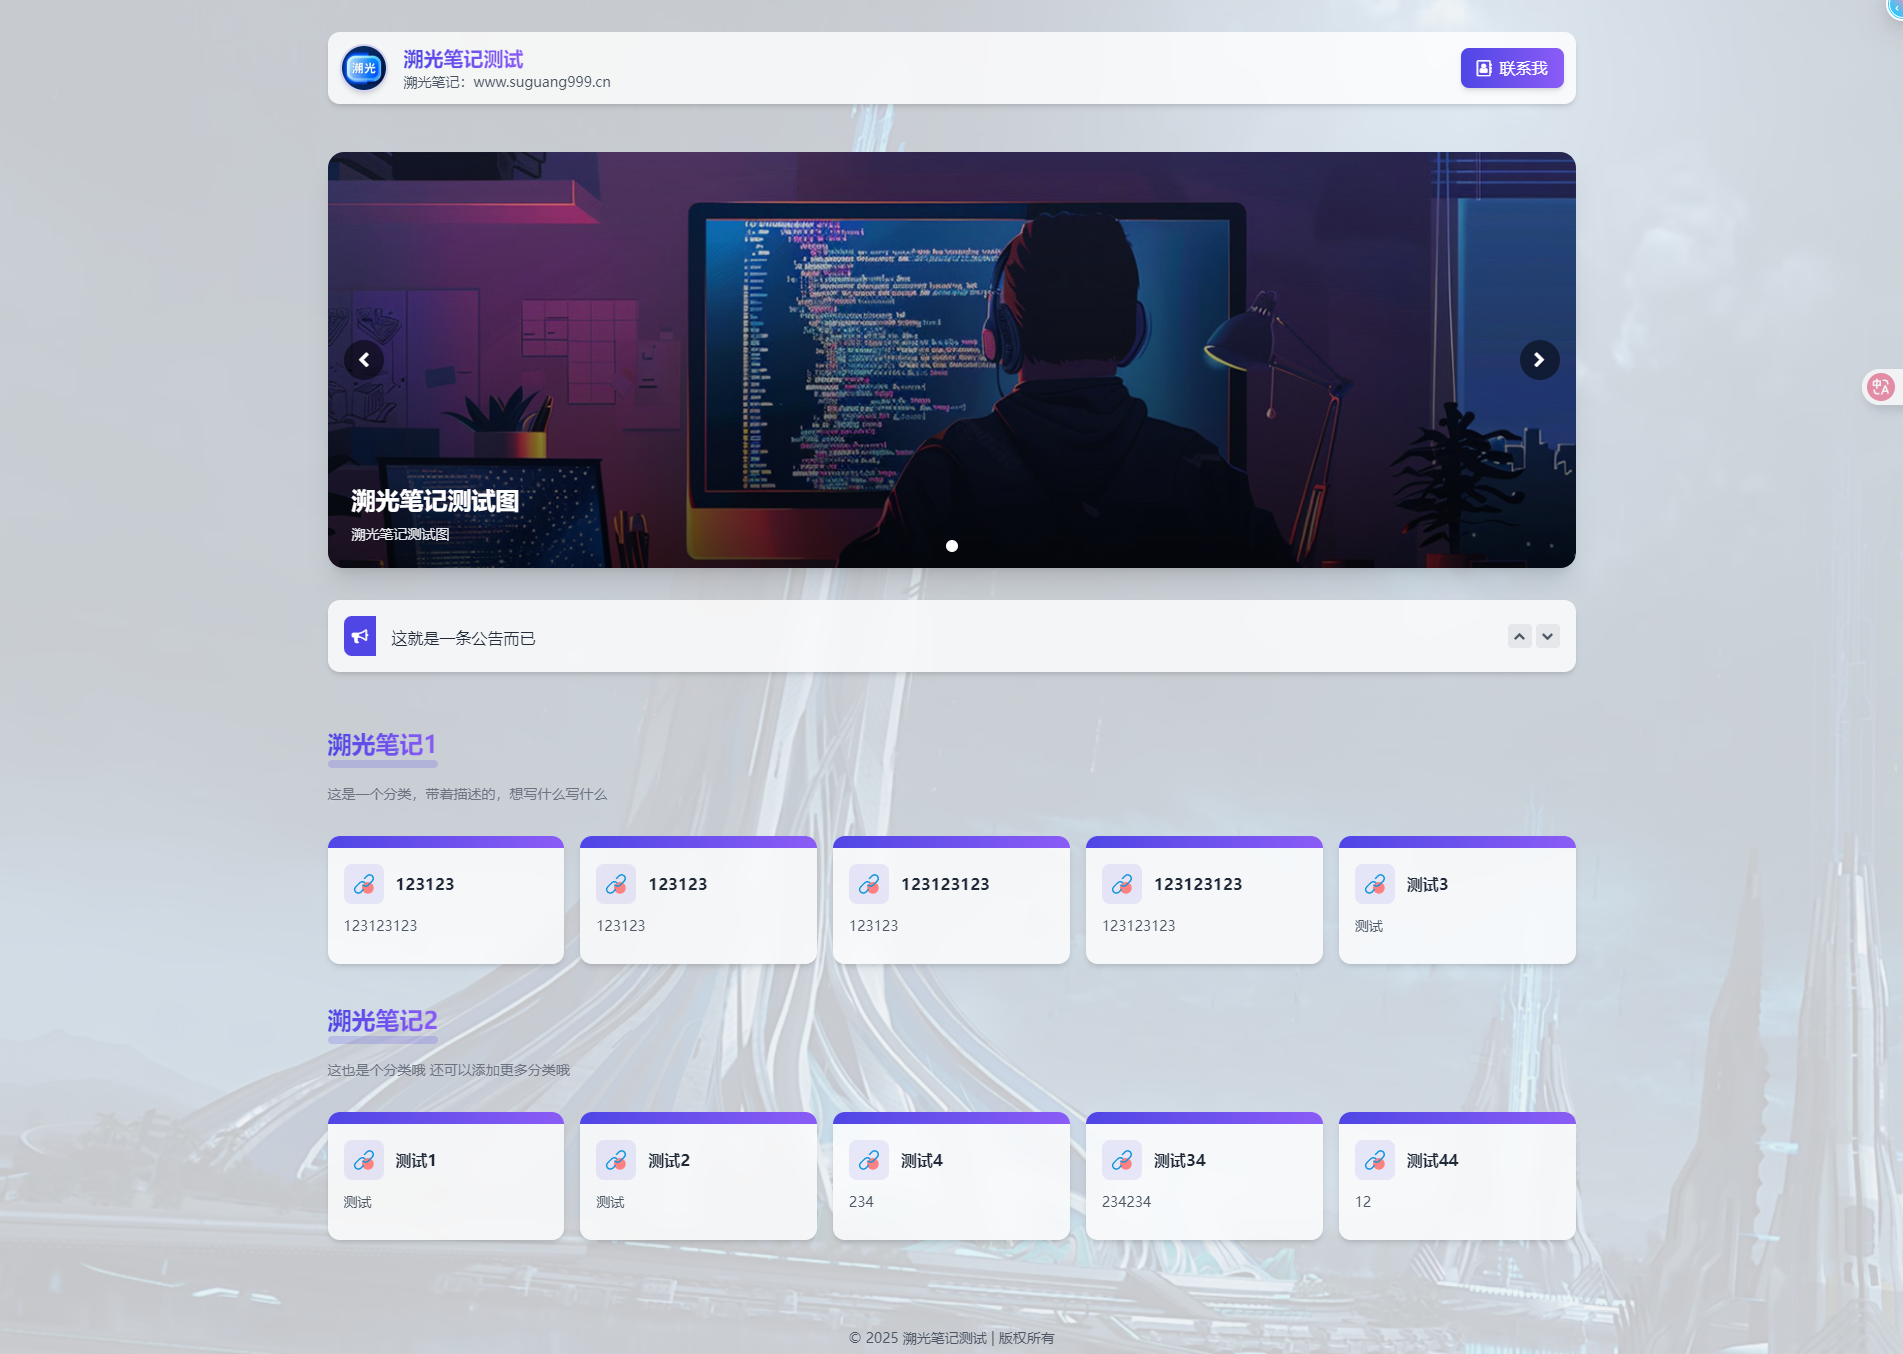Click the 溯光 round logo icon
This screenshot has height=1354, width=1903.
tap(364, 68)
